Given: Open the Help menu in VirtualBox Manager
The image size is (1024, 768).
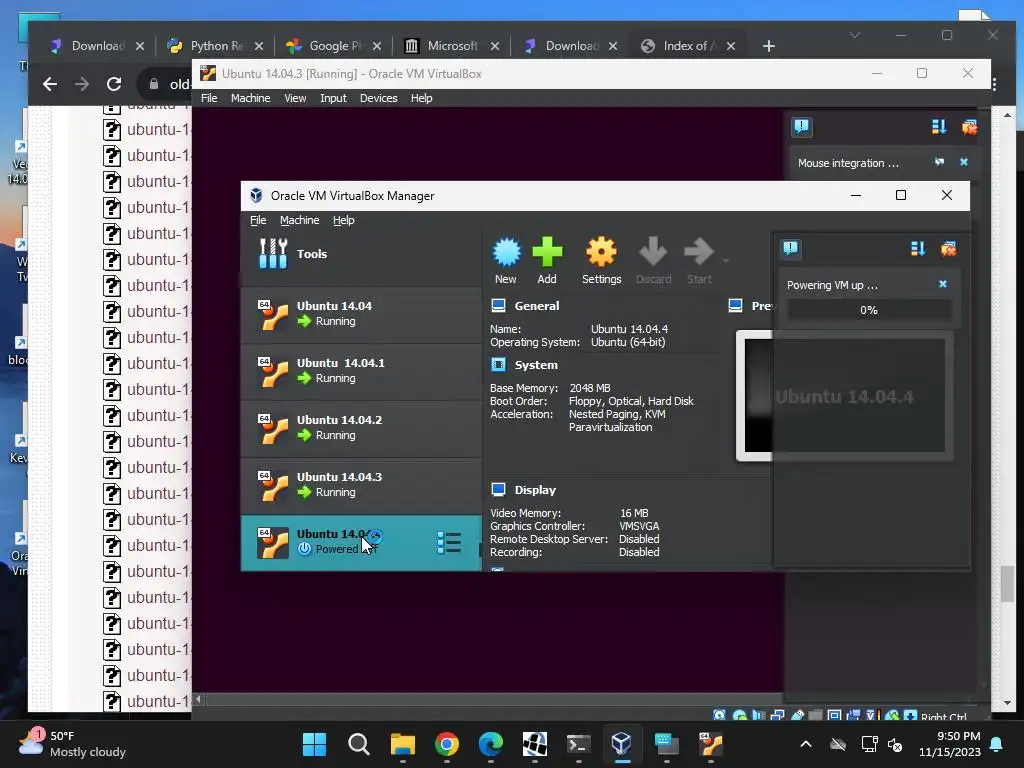Looking at the screenshot, I should (x=344, y=220).
